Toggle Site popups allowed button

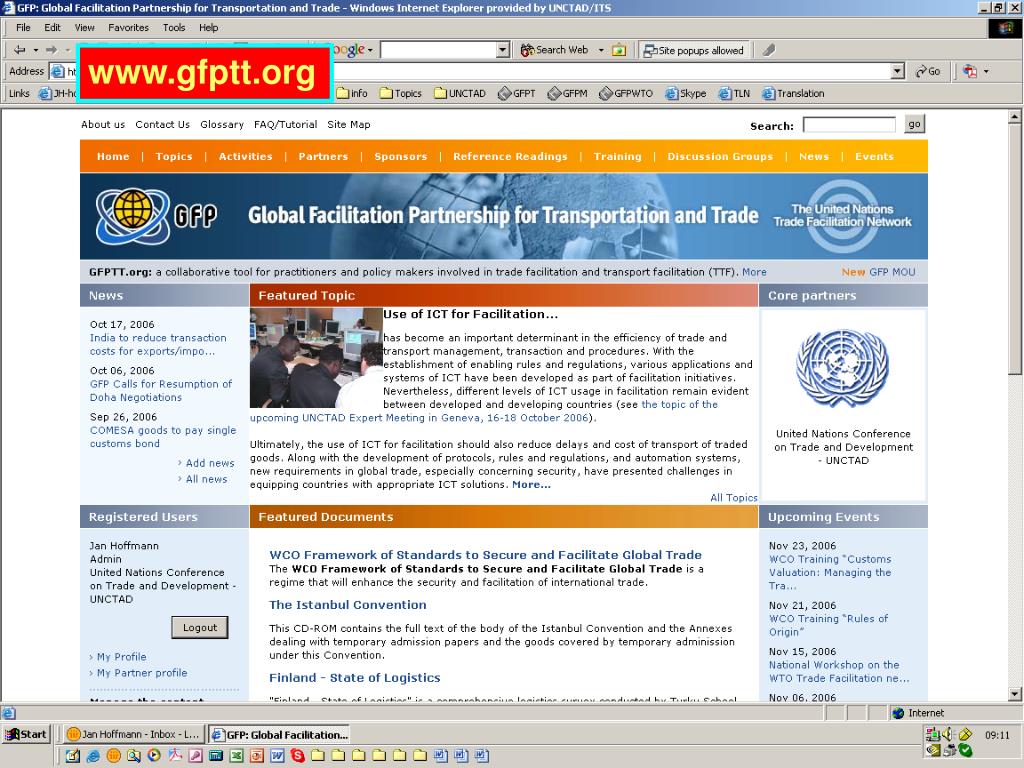coord(694,50)
